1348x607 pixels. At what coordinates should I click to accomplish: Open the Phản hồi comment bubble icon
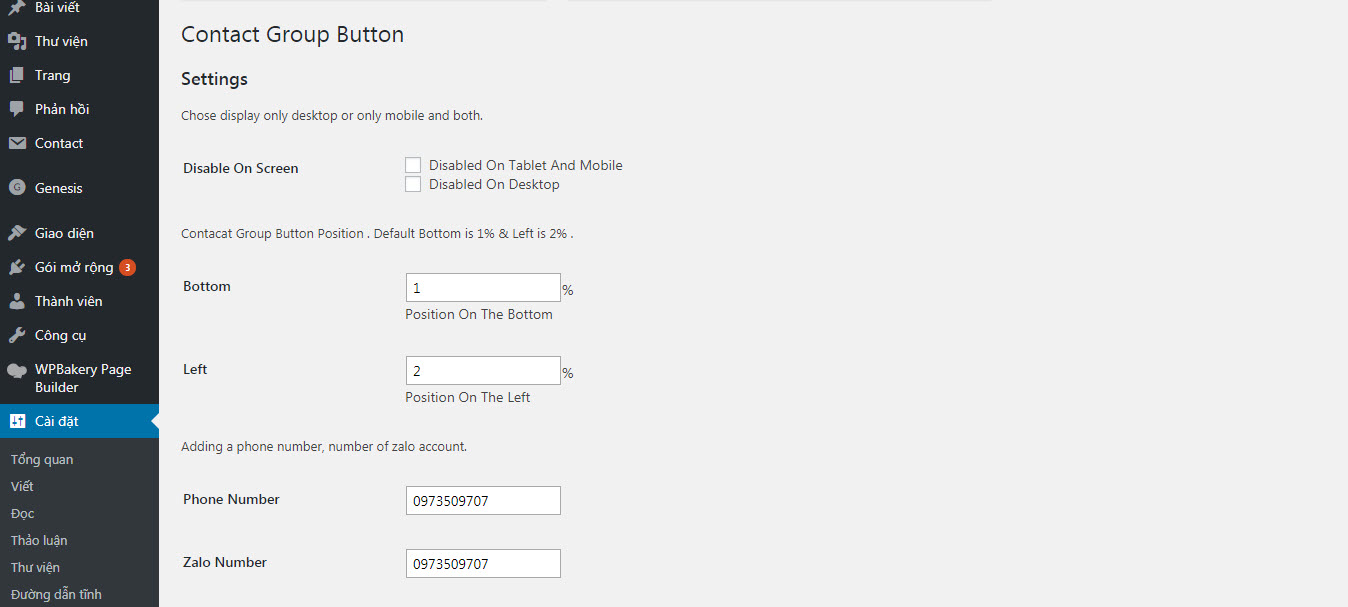point(17,109)
